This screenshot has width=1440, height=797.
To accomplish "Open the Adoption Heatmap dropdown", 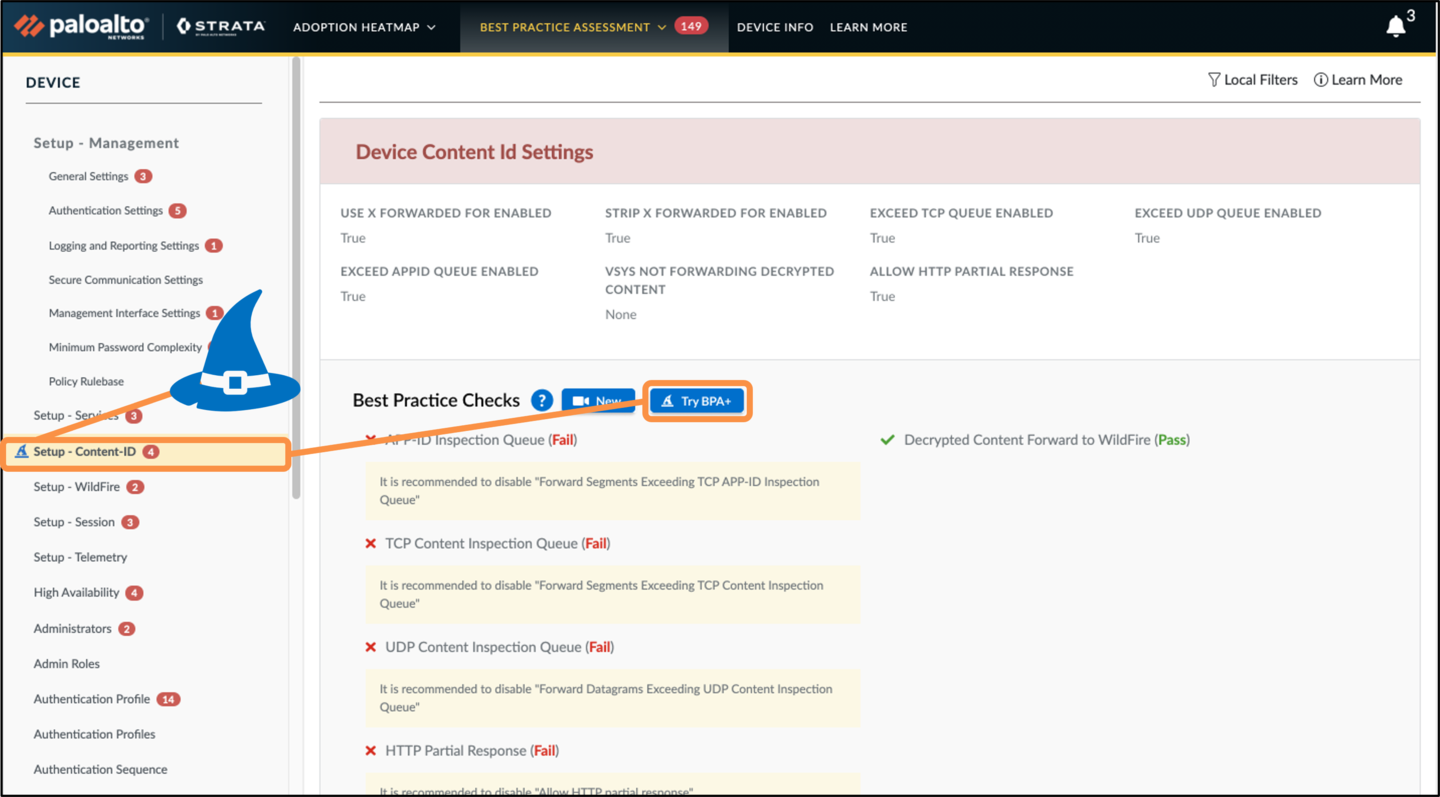I will pos(364,27).
